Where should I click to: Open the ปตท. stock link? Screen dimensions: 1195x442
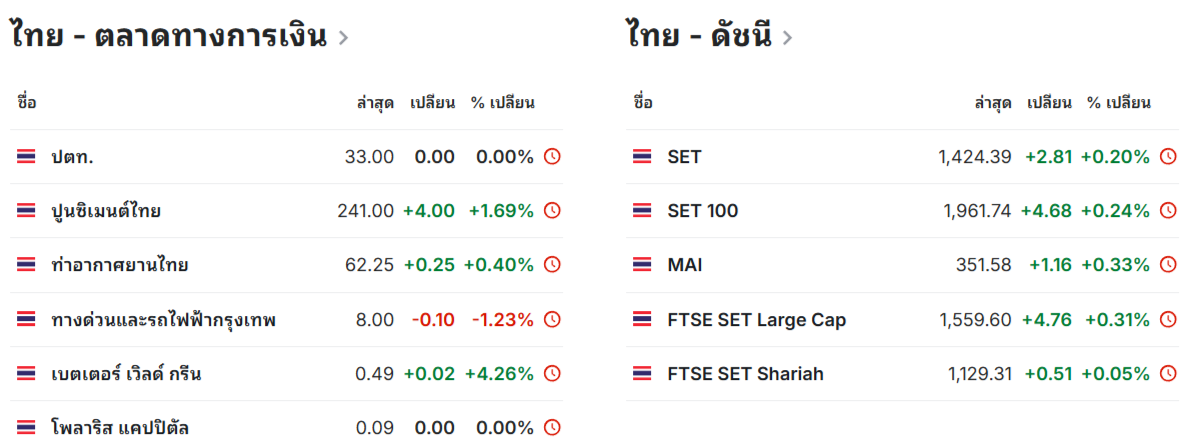pyautogui.click(x=72, y=157)
